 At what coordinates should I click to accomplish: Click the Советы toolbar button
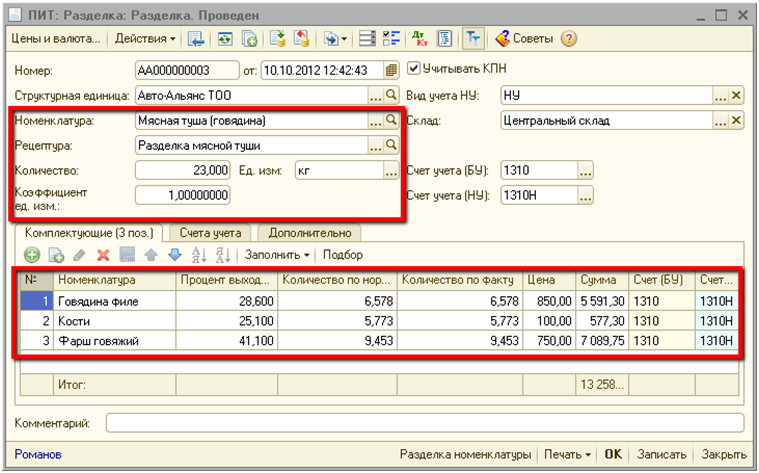(526, 39)
